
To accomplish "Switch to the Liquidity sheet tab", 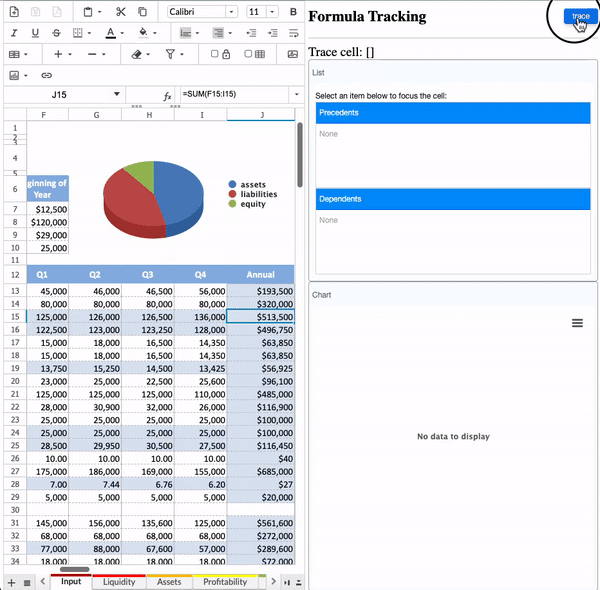I will coord(119,582).
